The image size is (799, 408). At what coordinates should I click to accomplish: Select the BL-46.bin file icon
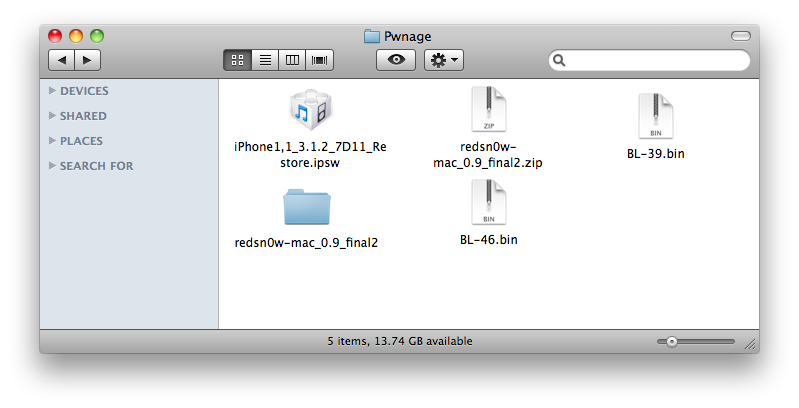point(488,202)
